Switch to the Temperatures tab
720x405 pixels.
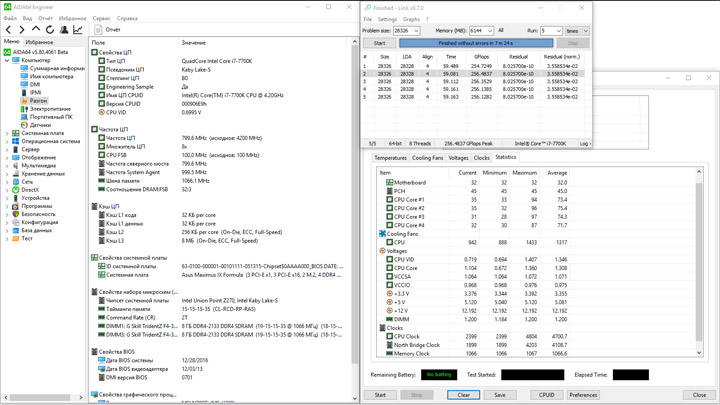pos(390,158)
